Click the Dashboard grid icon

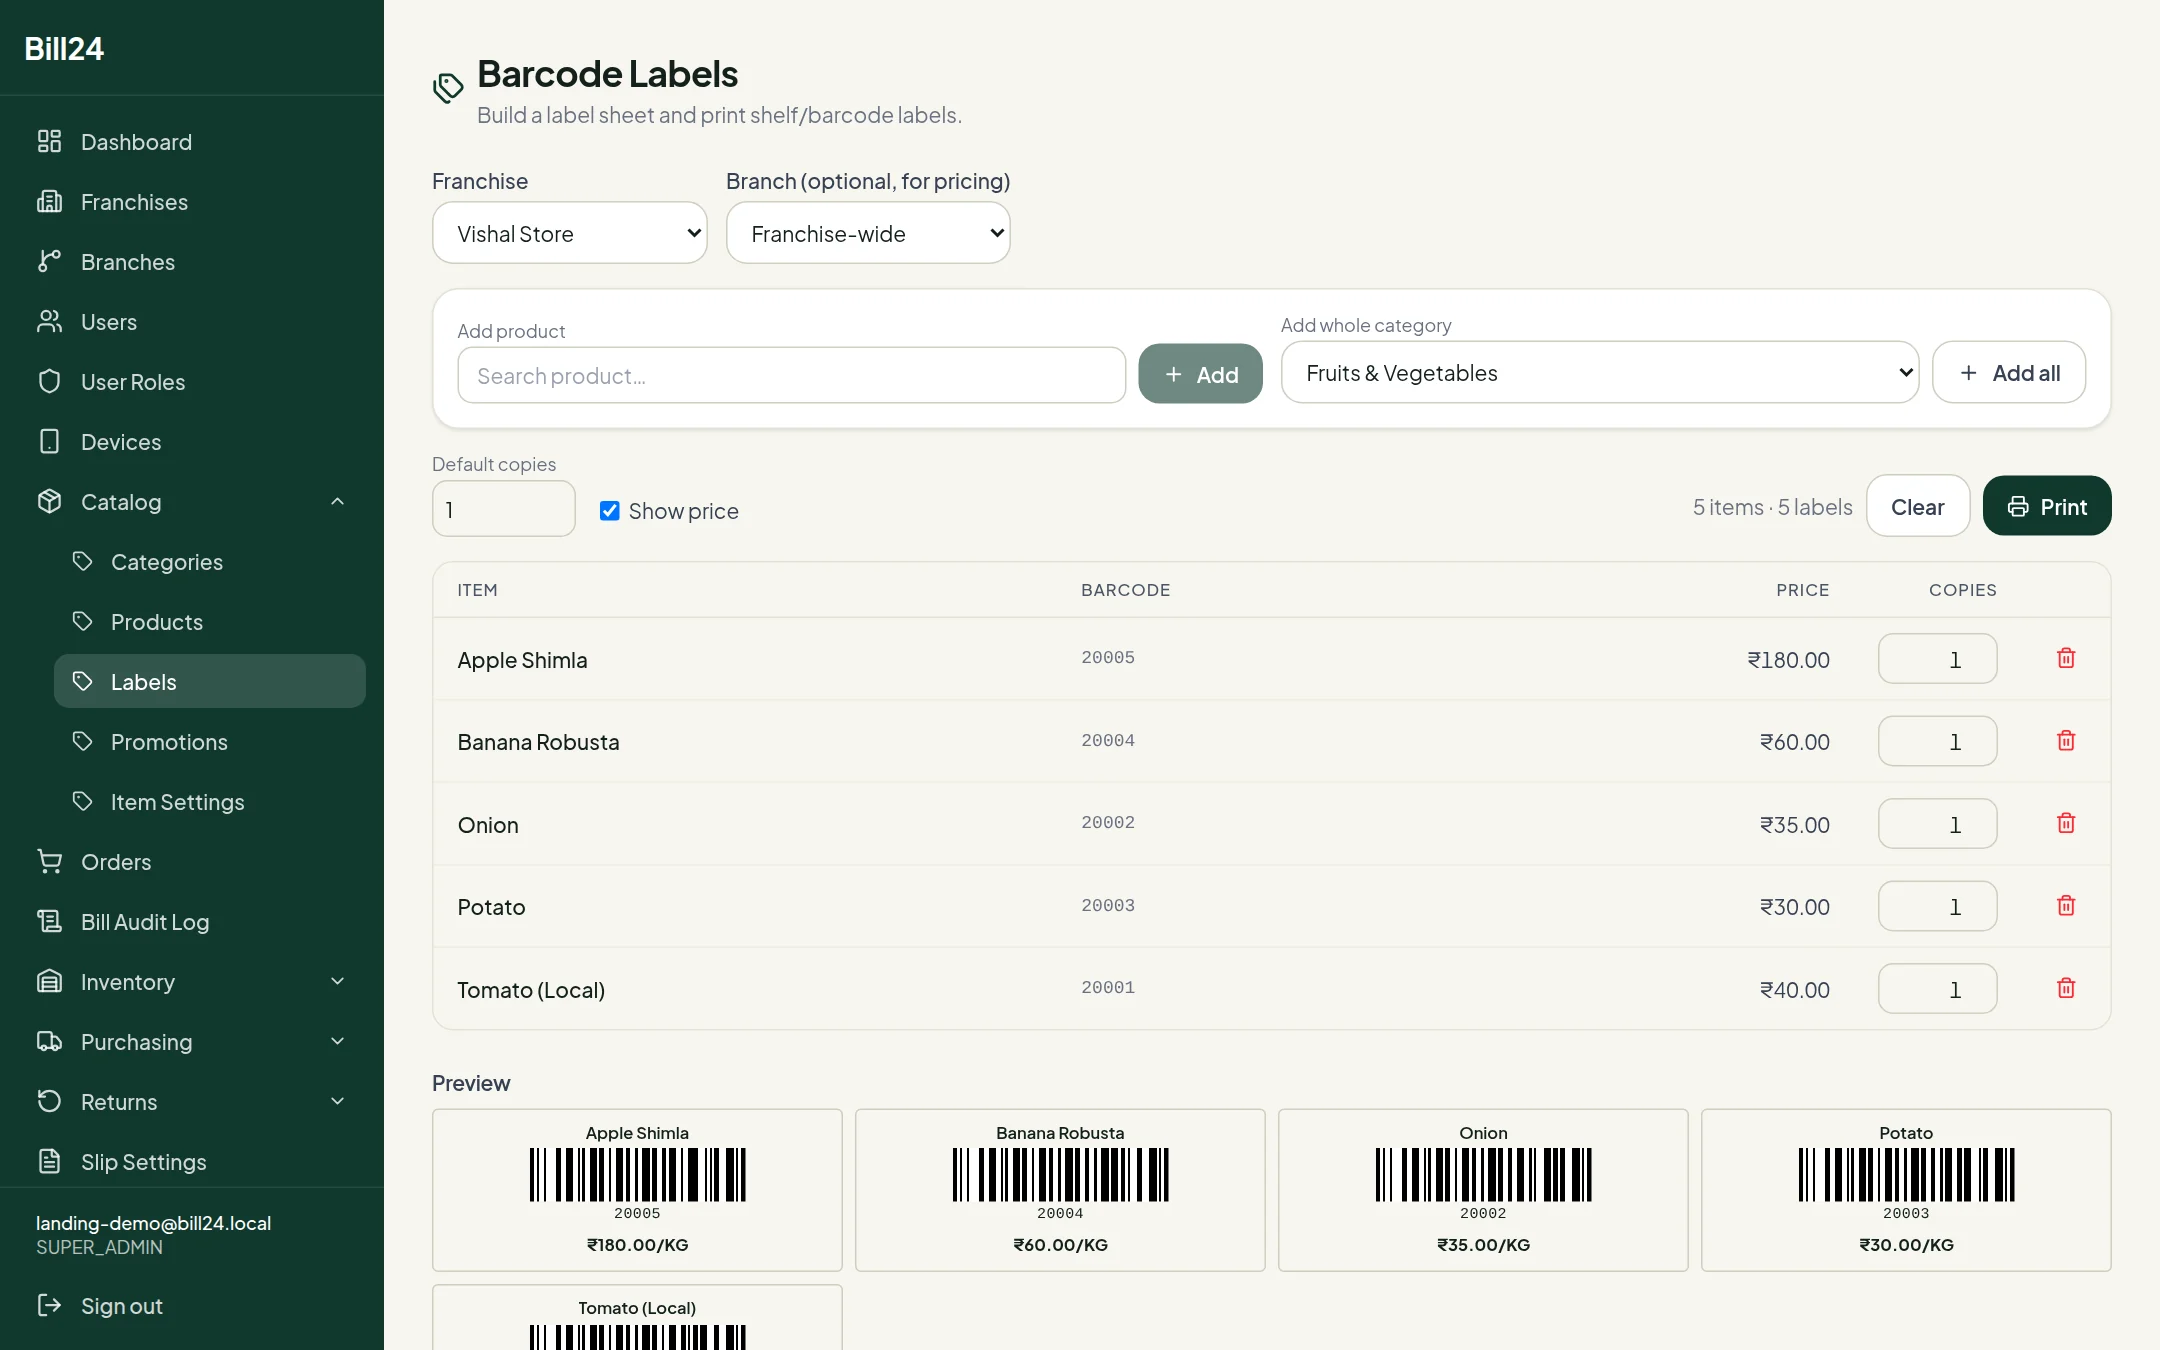[49, 141]
